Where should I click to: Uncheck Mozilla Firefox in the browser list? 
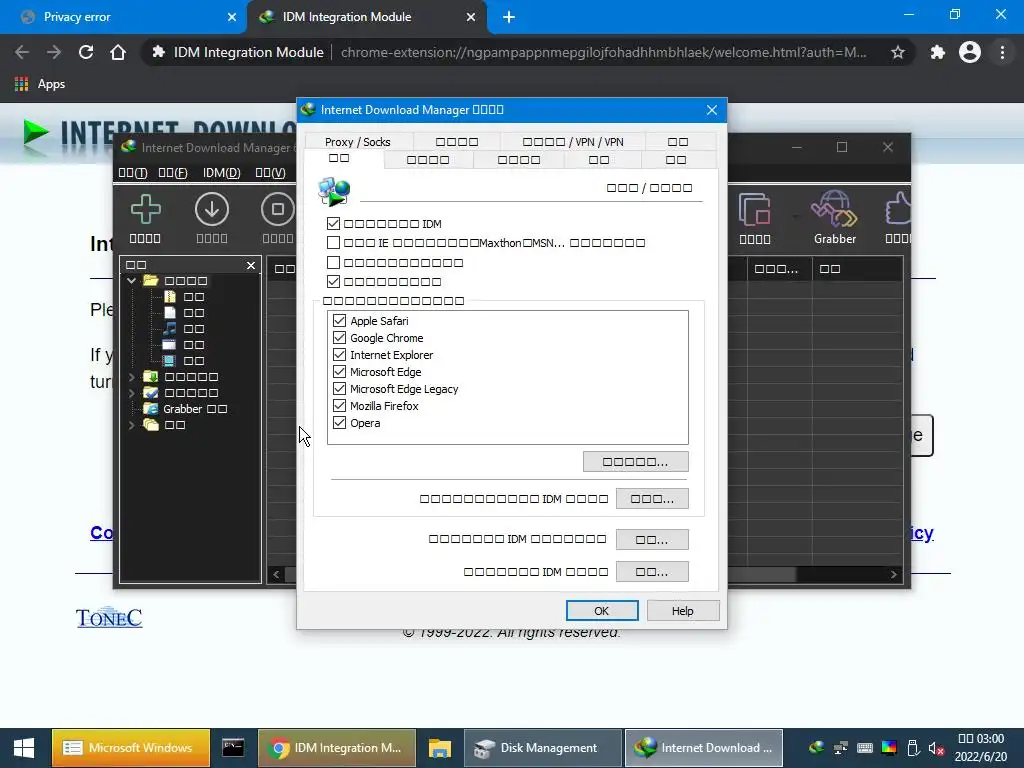point(339,406)
